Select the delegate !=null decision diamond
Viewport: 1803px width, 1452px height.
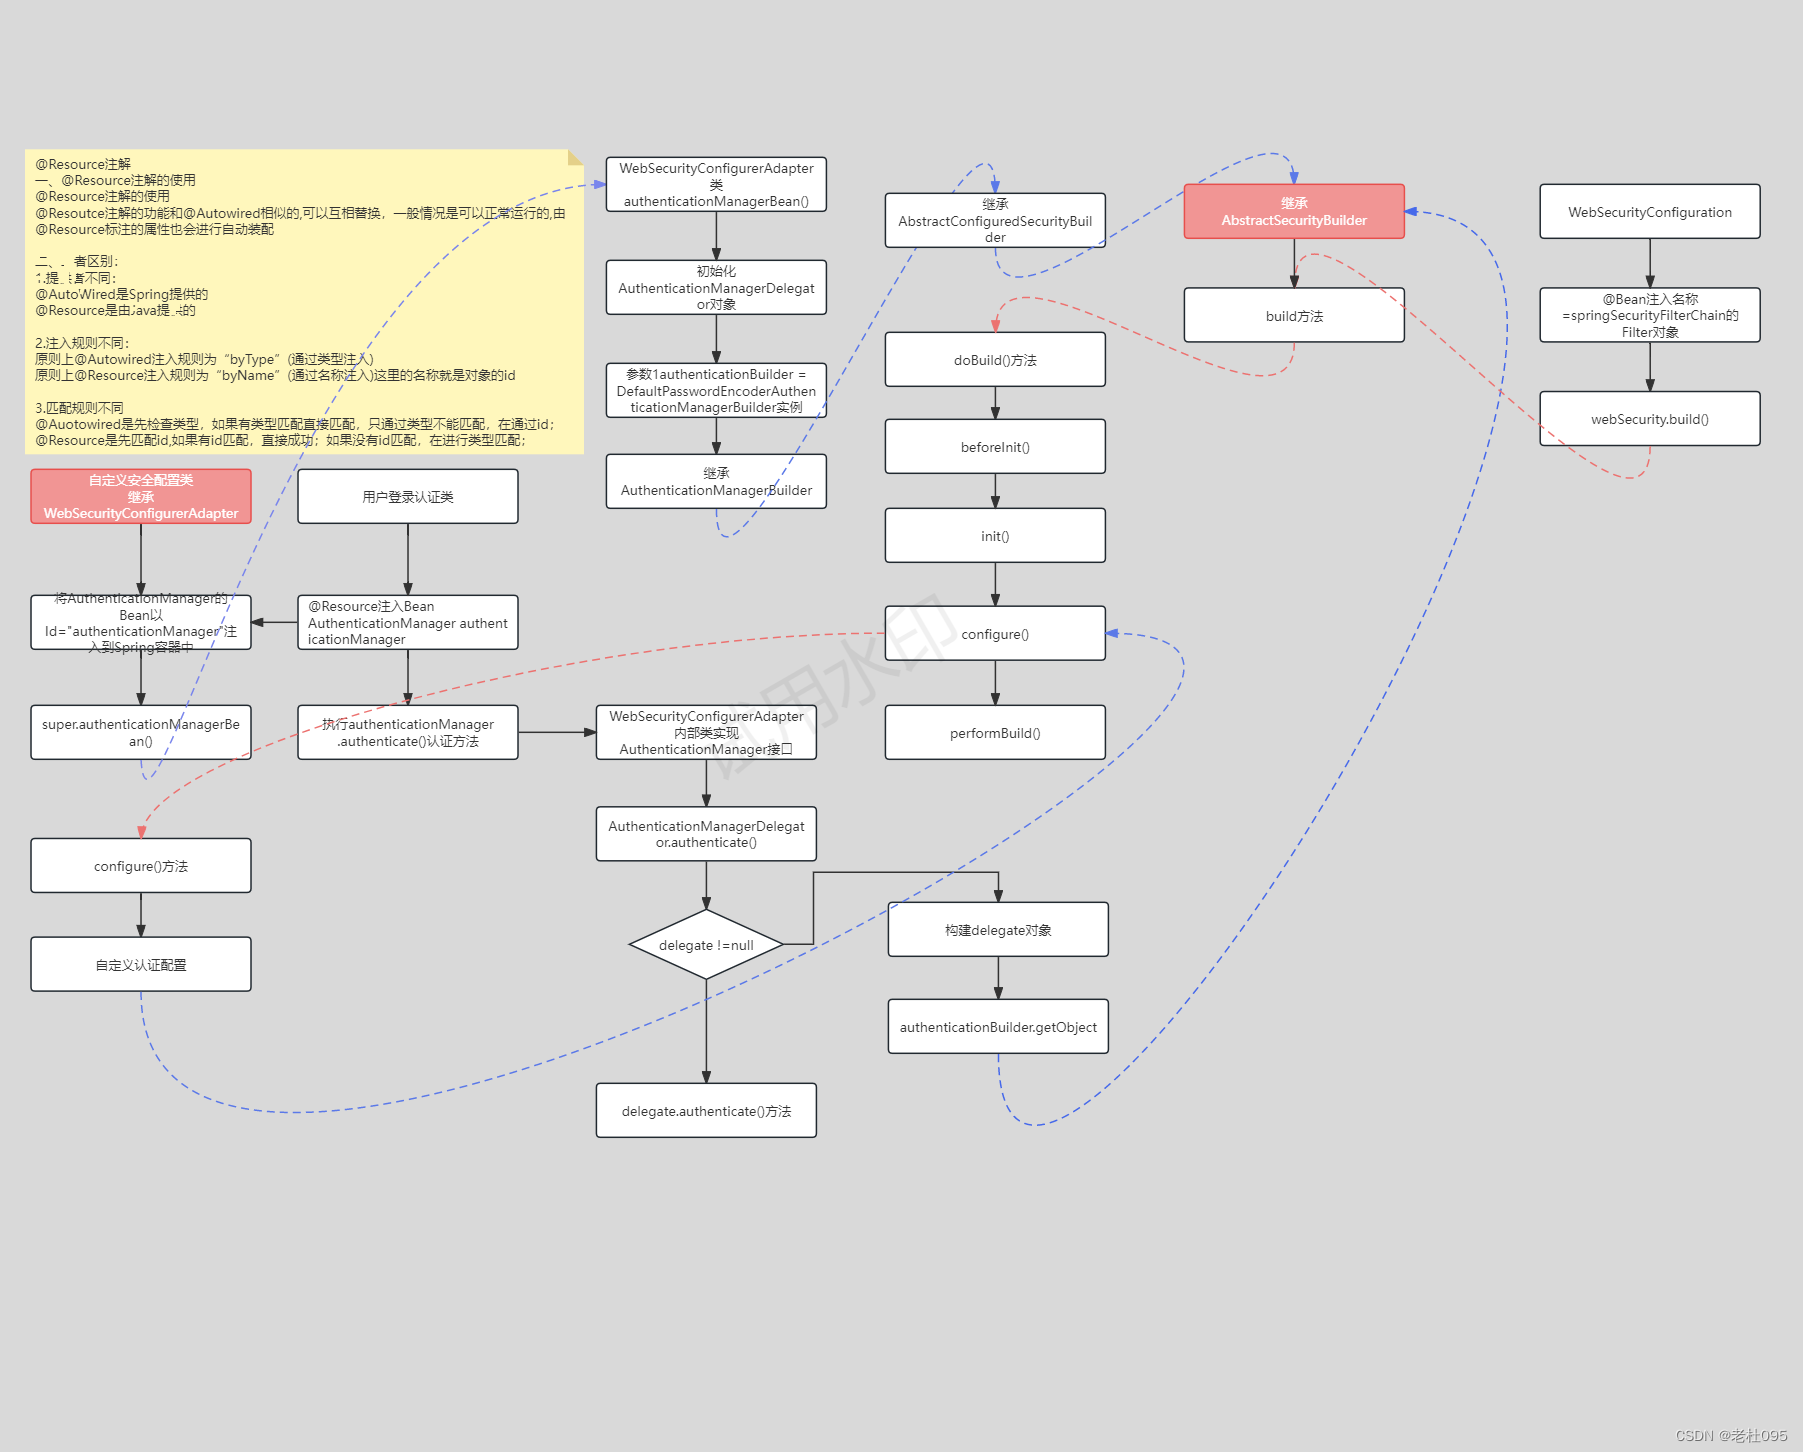706,945
